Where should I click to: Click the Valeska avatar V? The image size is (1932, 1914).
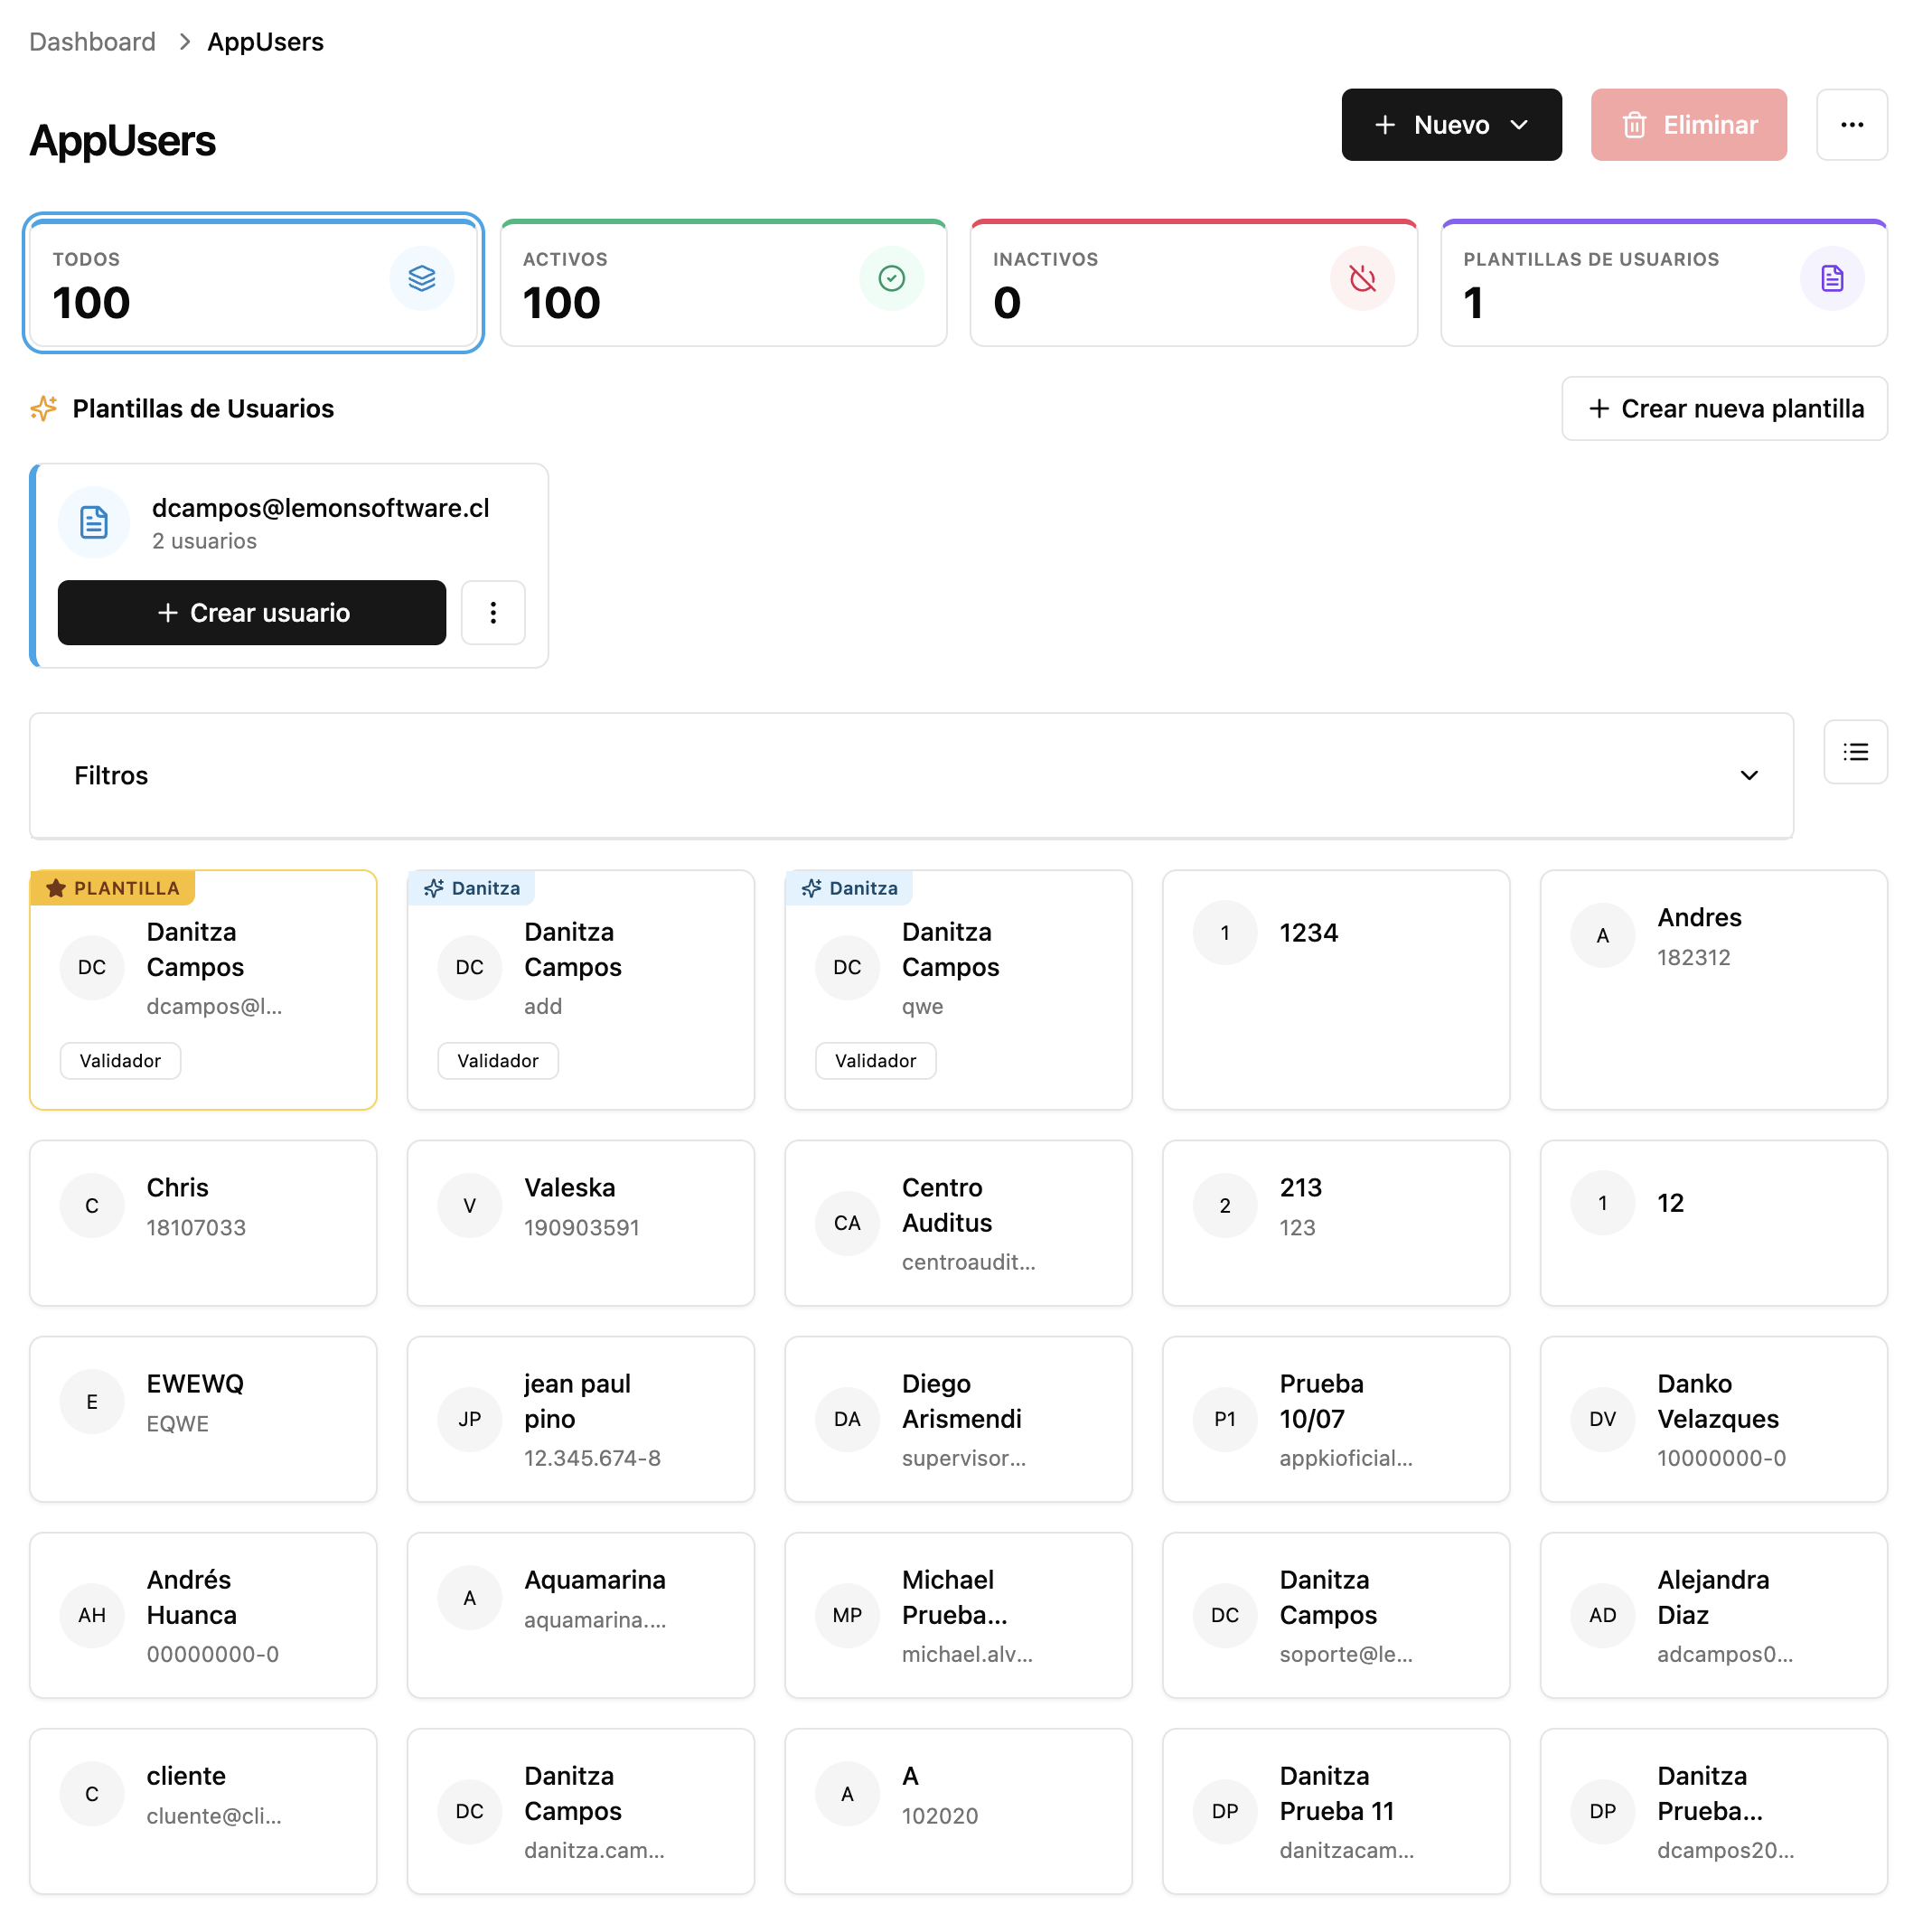tap(469, 1205)
